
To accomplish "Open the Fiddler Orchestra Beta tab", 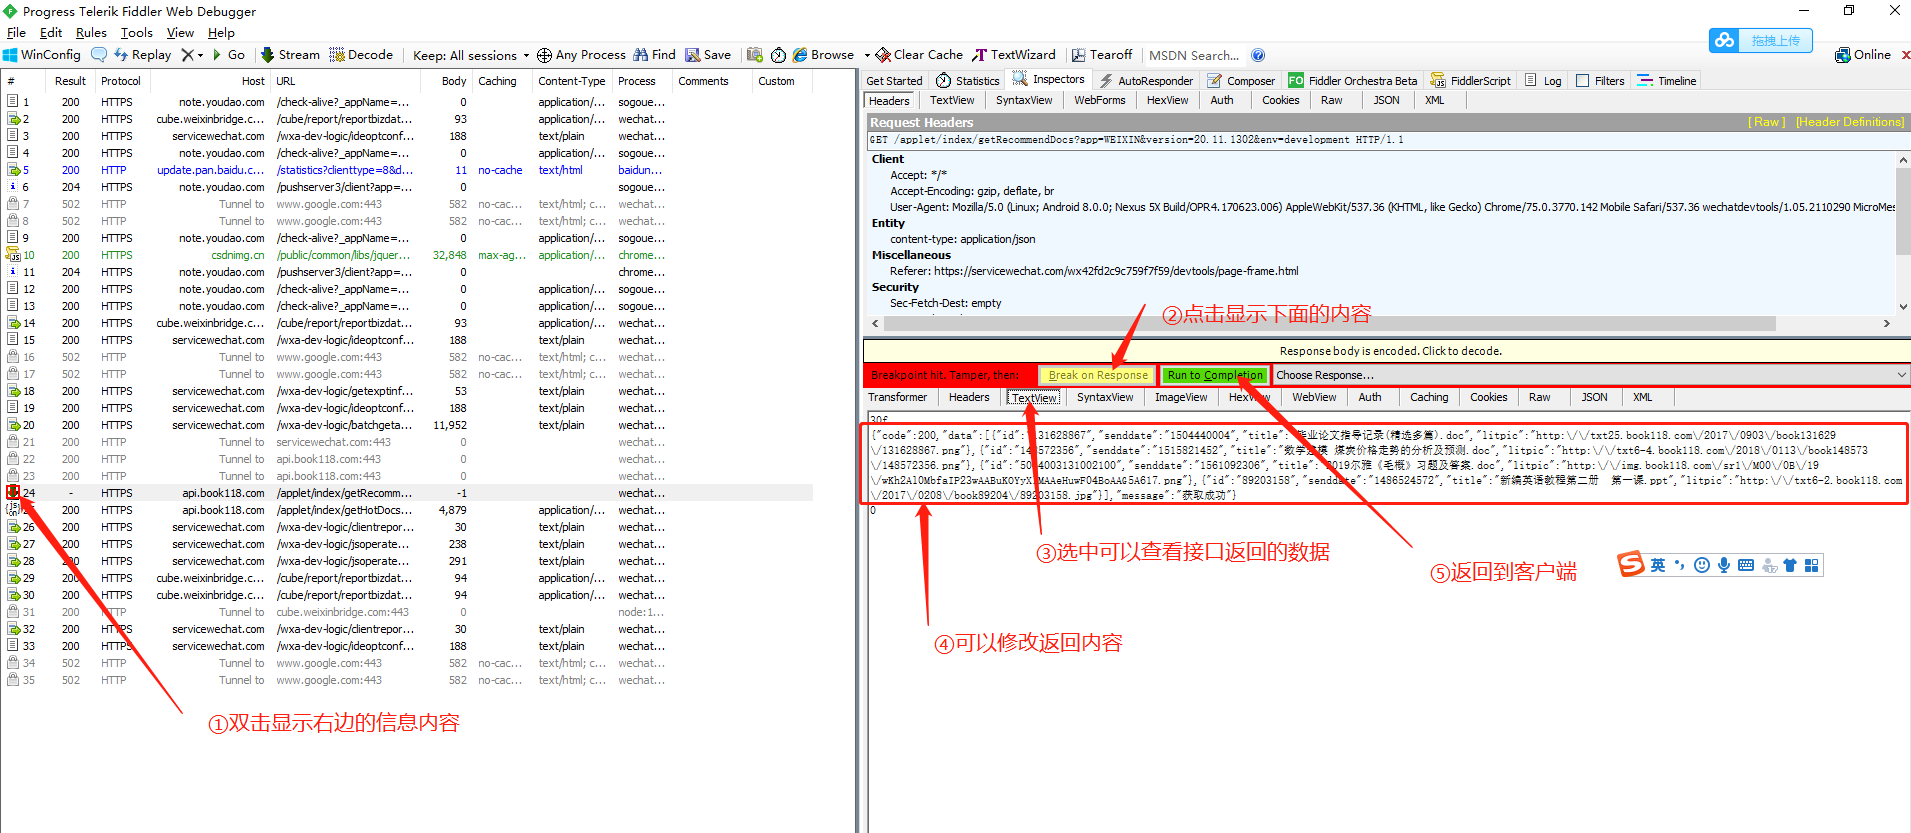I will [1352, 81].
